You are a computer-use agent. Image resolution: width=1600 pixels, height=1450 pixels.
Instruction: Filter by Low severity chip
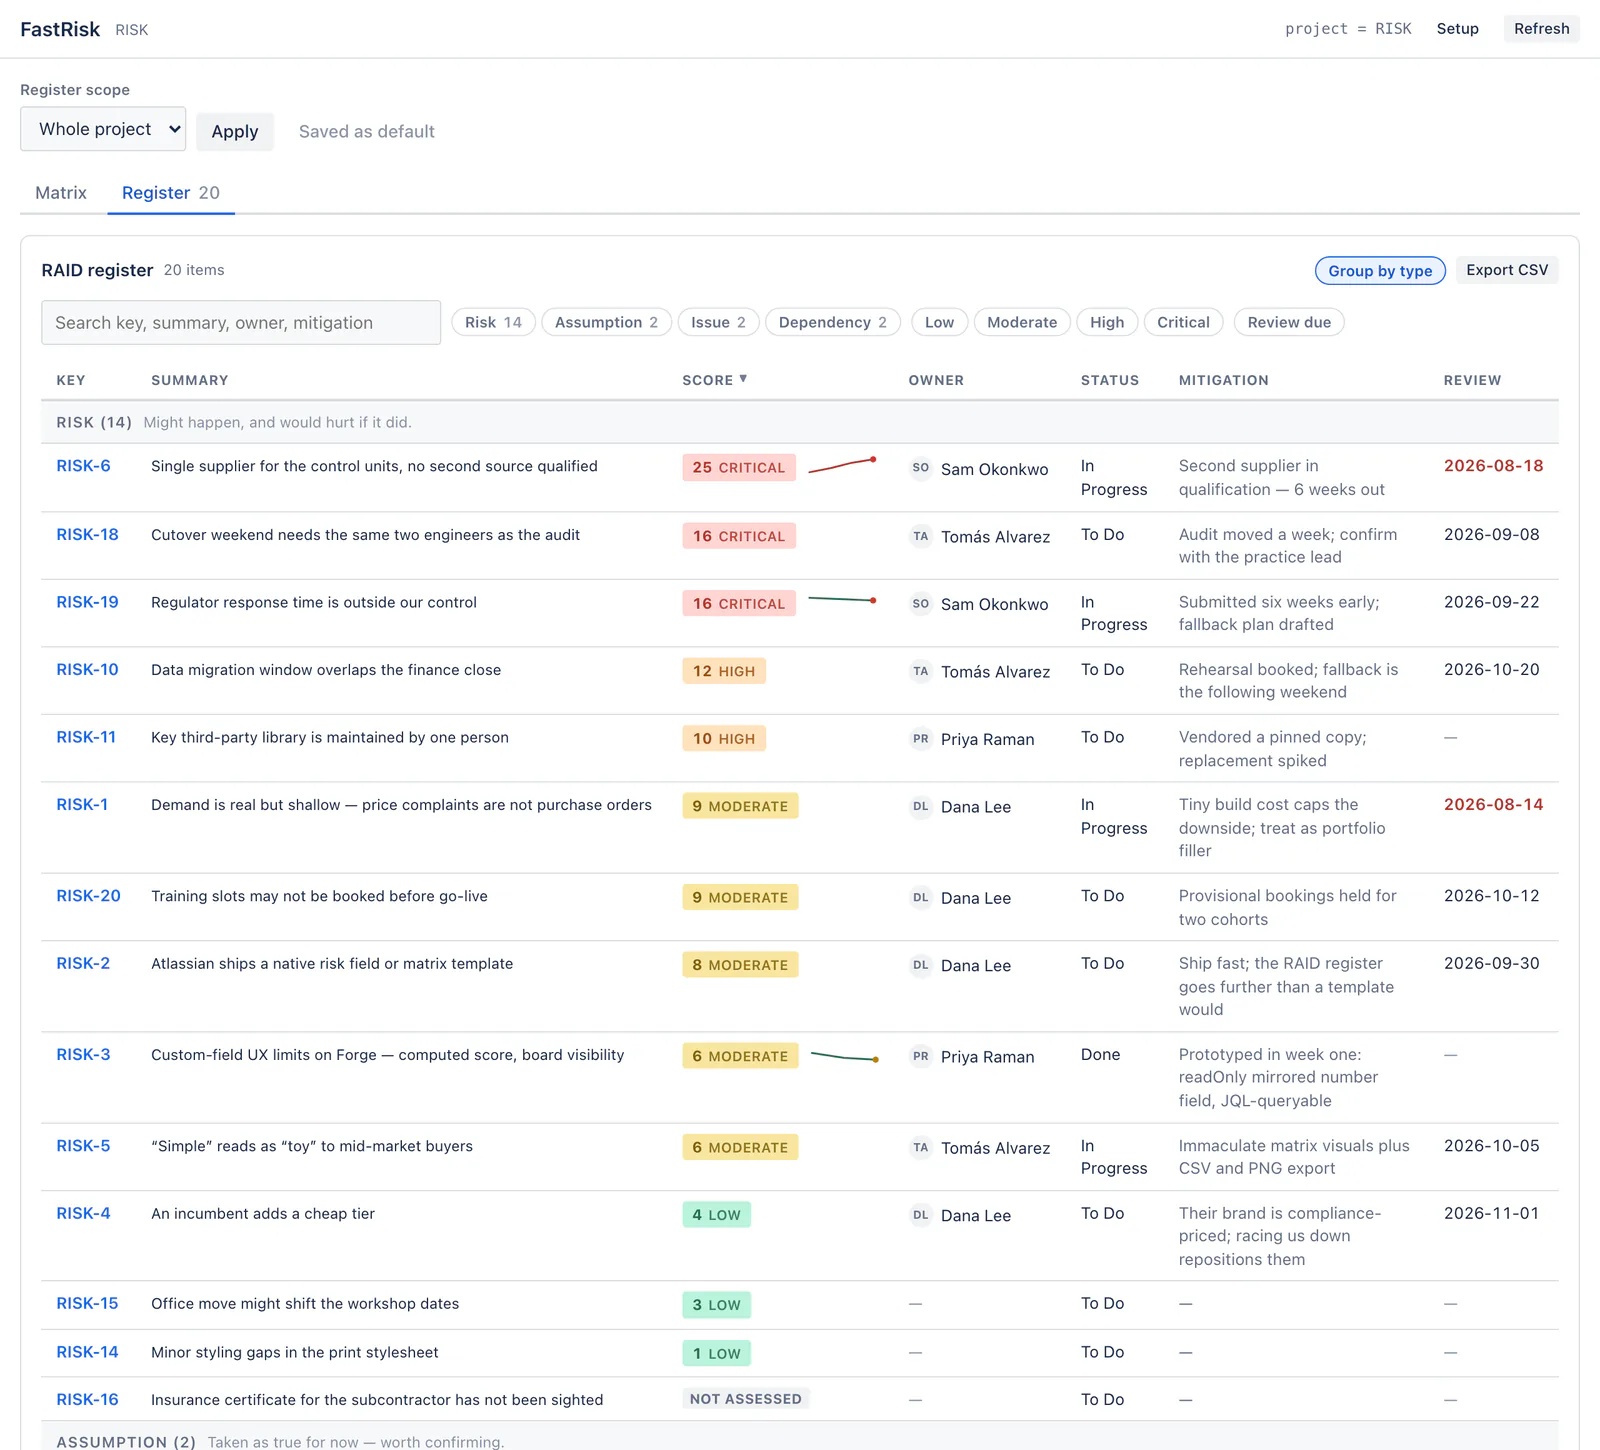939,322
